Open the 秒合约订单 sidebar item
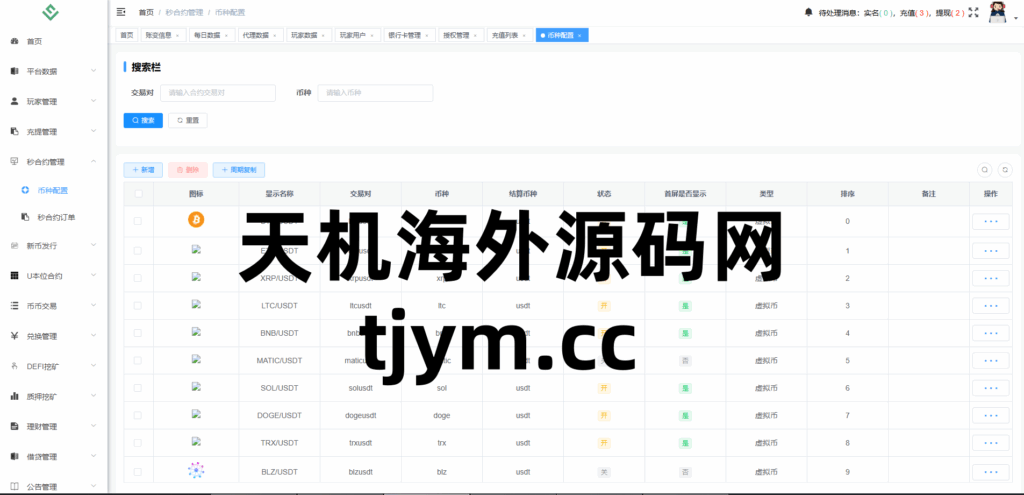 pos(56,216)
